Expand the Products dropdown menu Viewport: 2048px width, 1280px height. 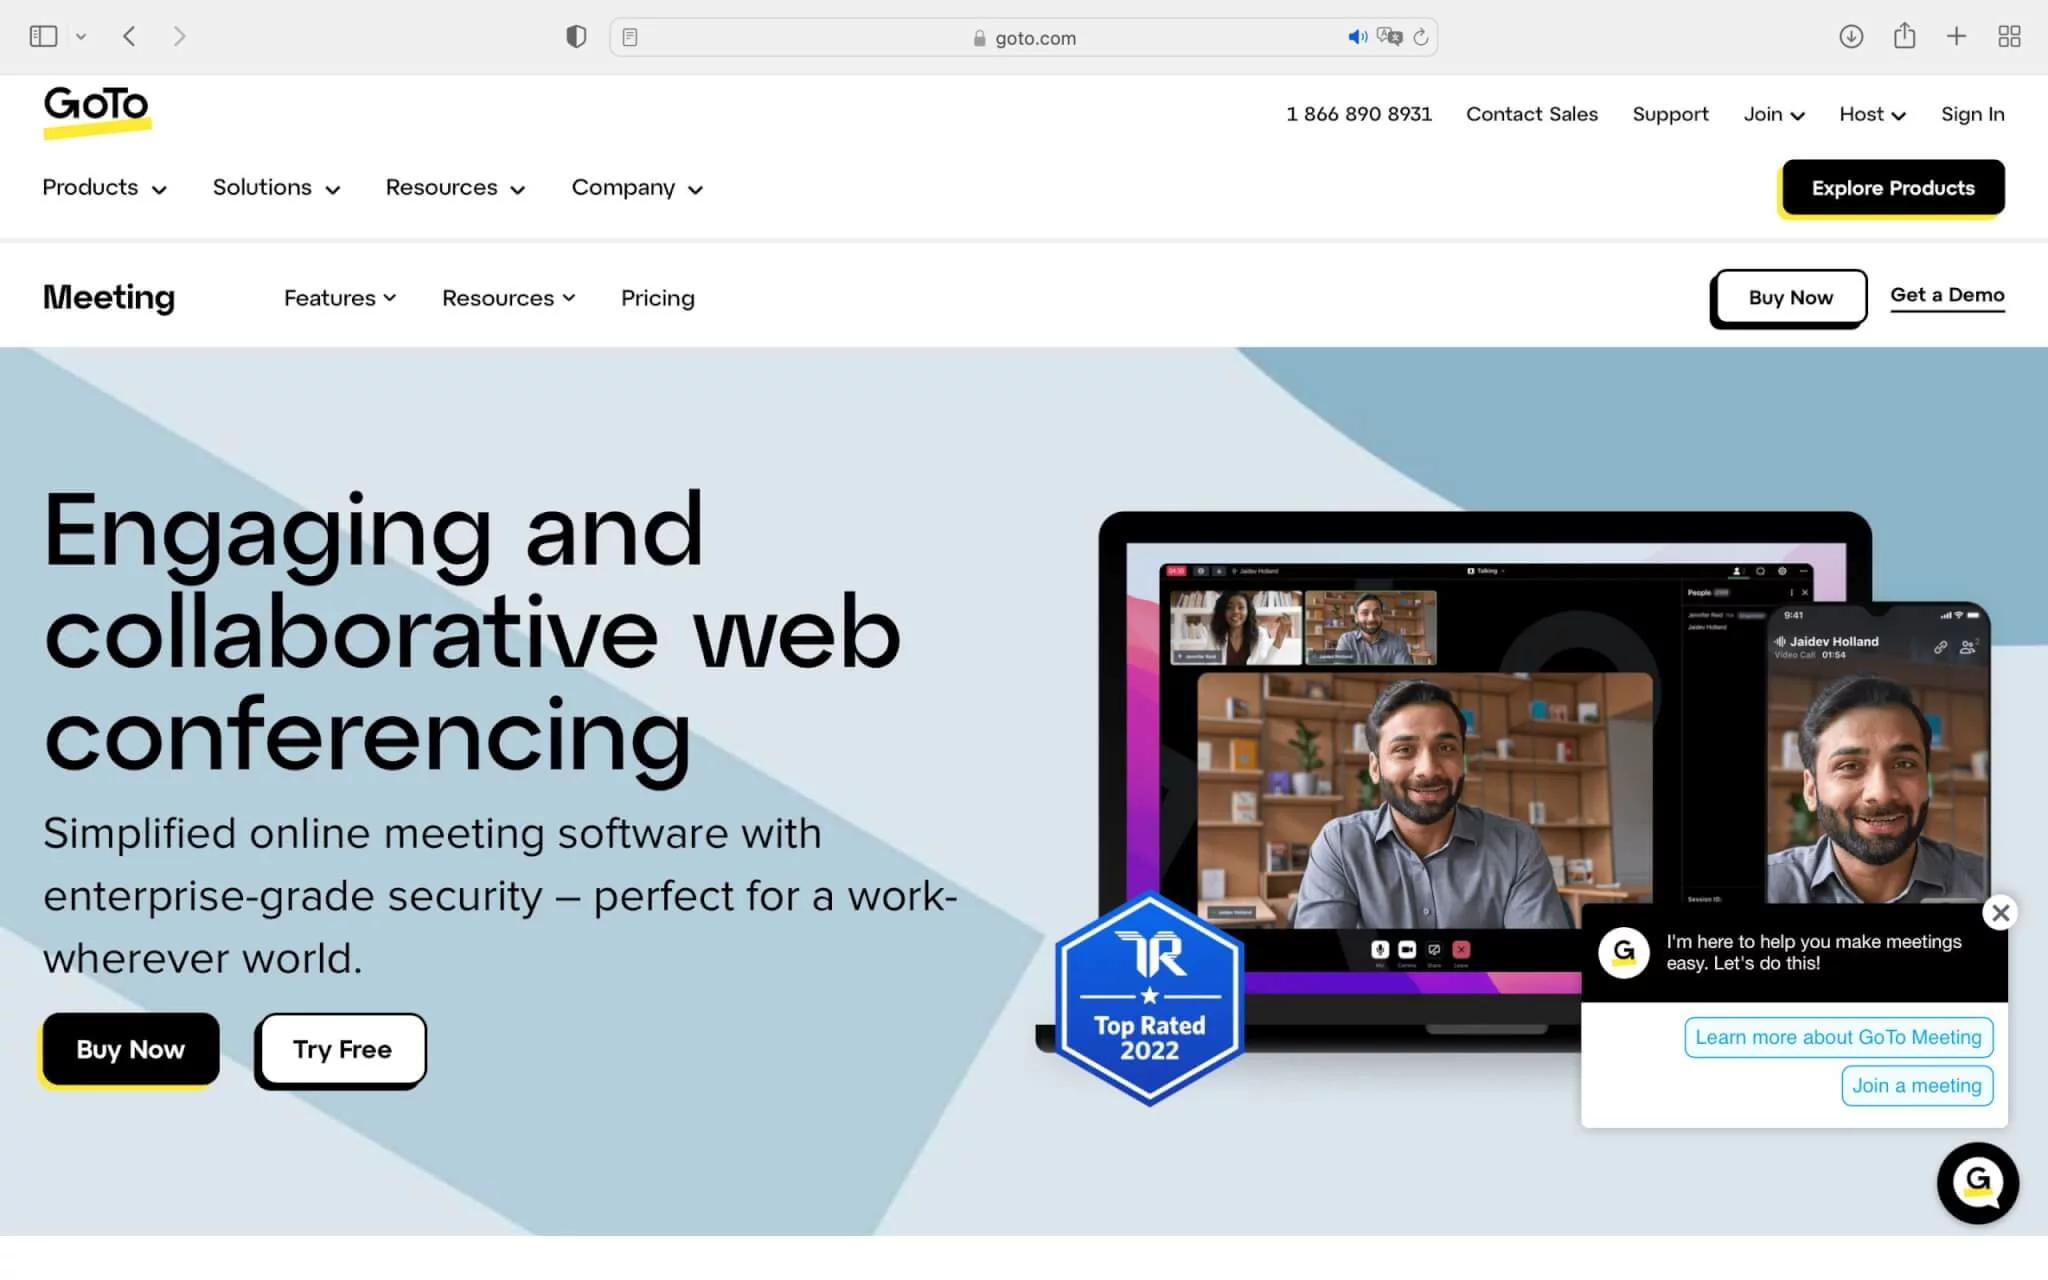[x=103, y=187]
